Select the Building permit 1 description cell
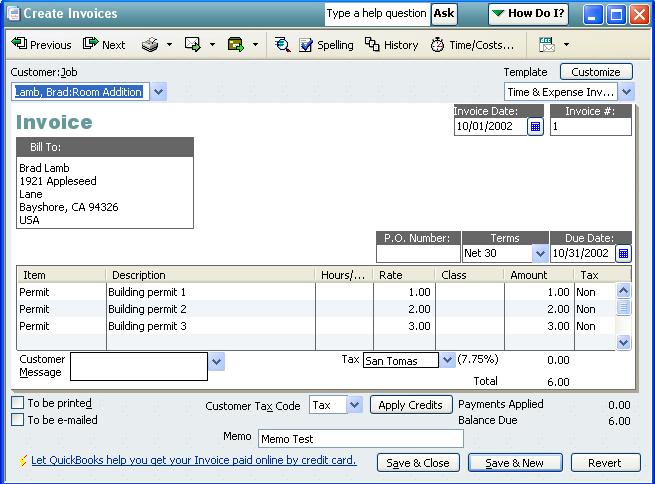 [211, 292]
